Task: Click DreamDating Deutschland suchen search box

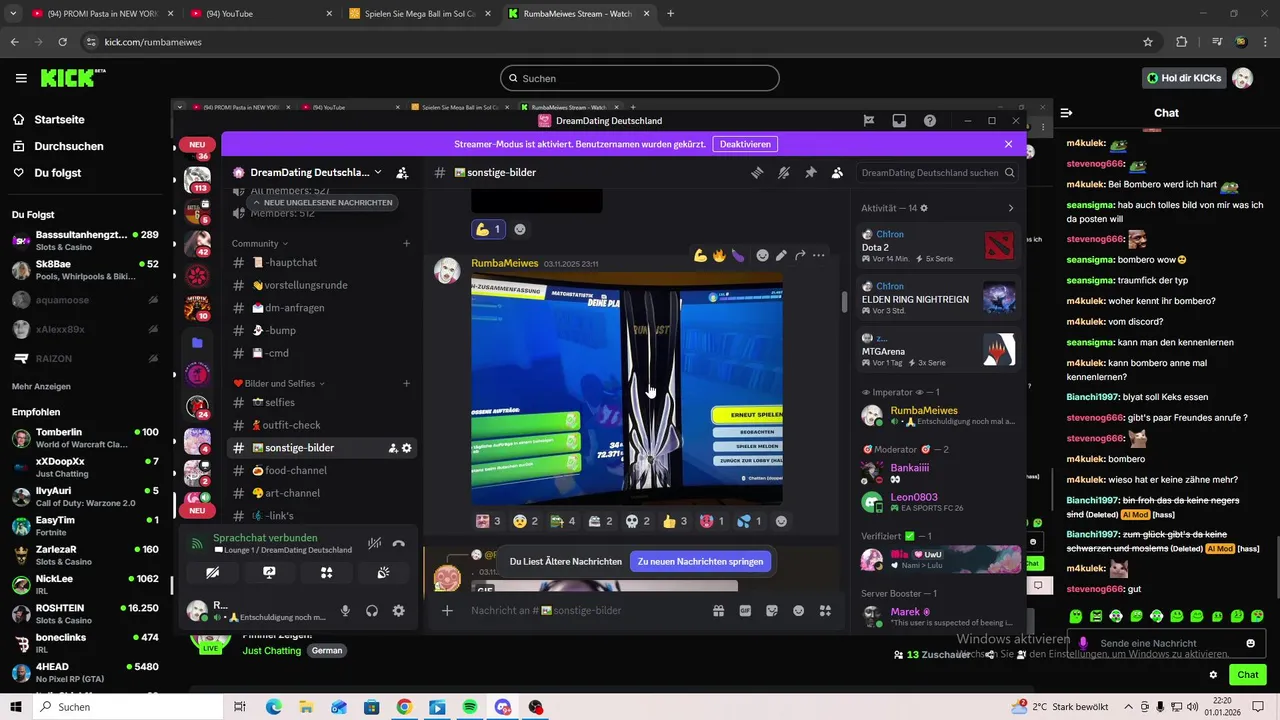Action: pos(937,173)
